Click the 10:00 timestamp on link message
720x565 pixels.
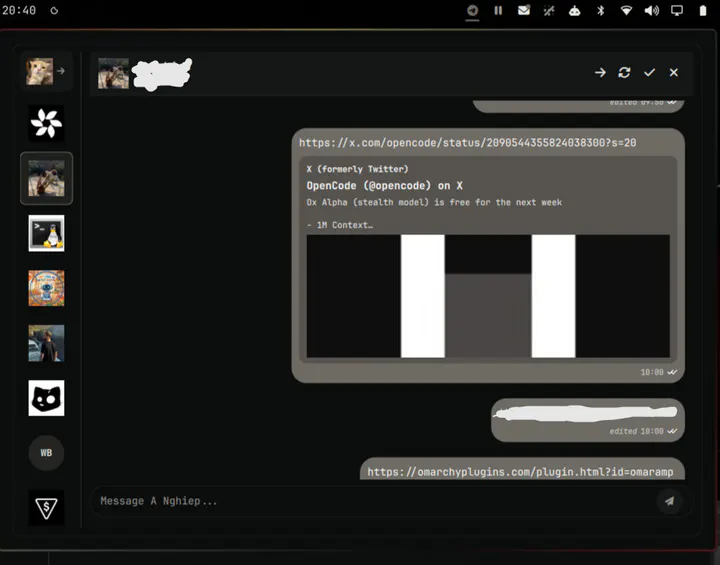point(652,372)
